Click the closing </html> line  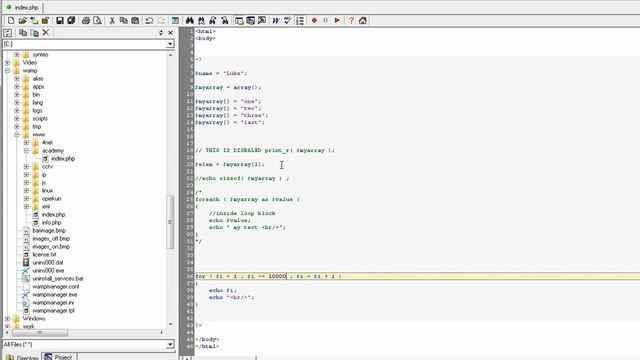click(207, 347)
